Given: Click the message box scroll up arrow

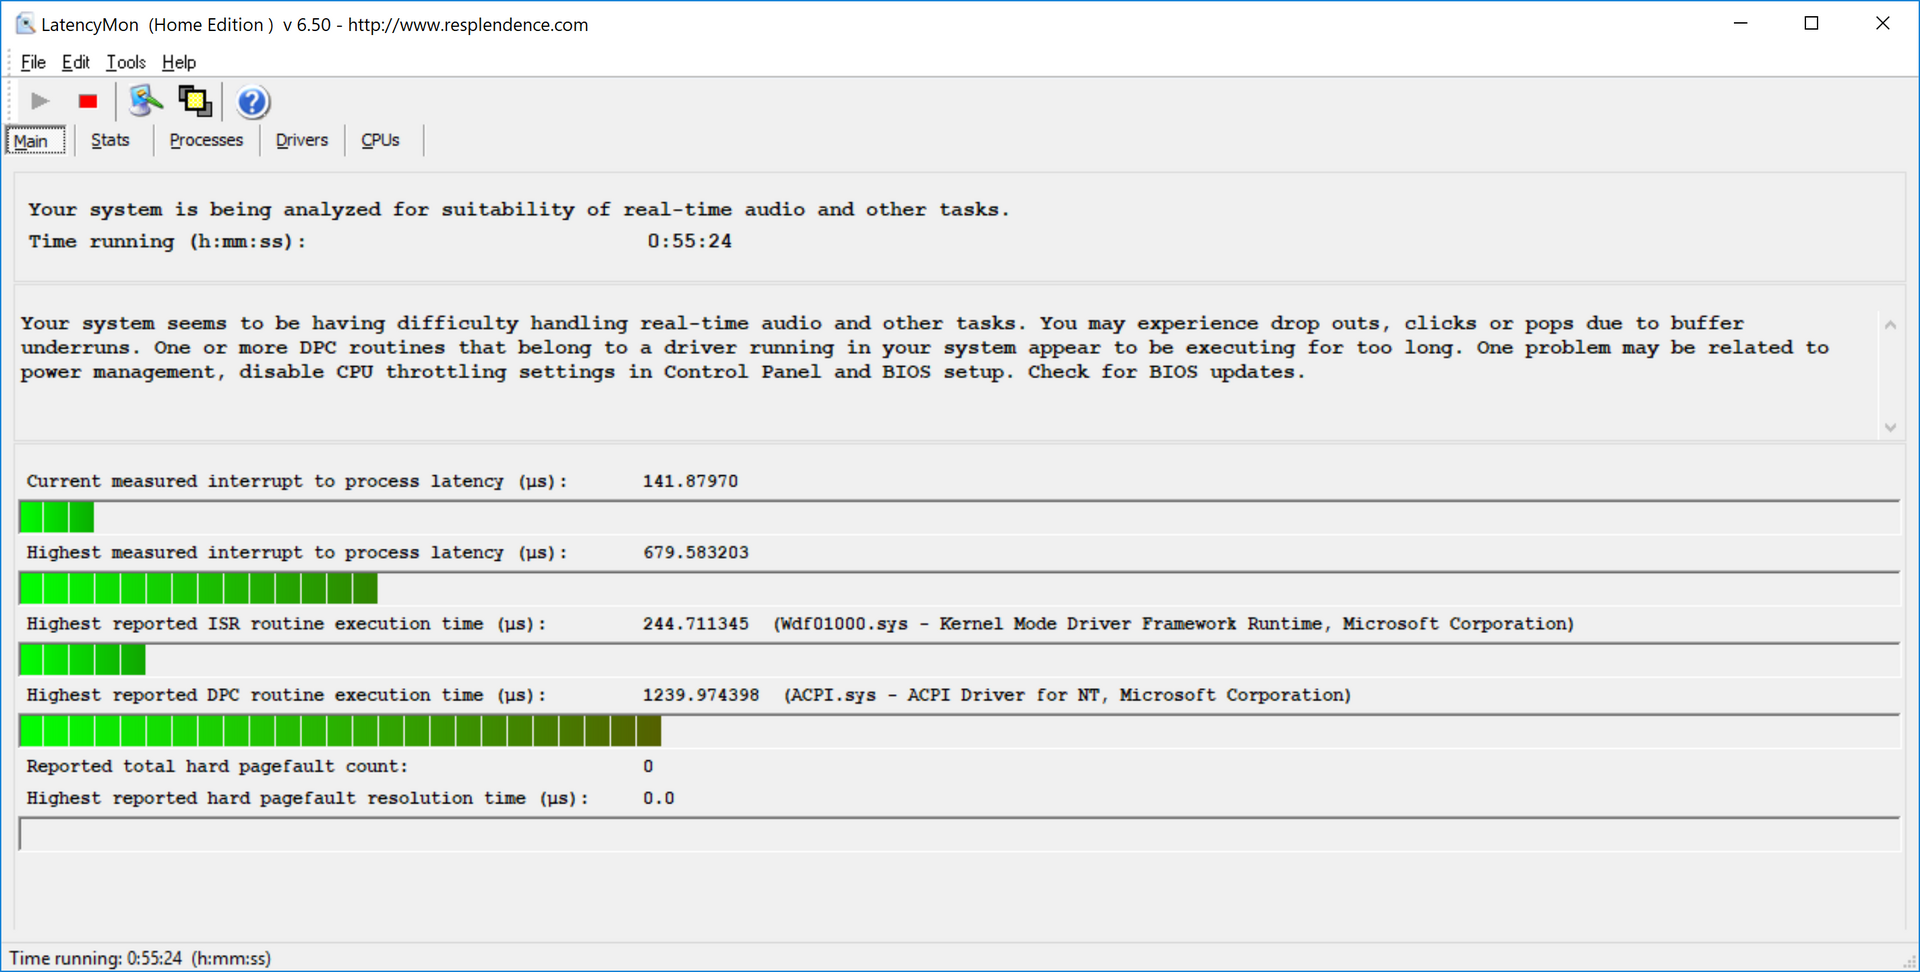Looking at the screenshot, I should tap(1890, 324).
